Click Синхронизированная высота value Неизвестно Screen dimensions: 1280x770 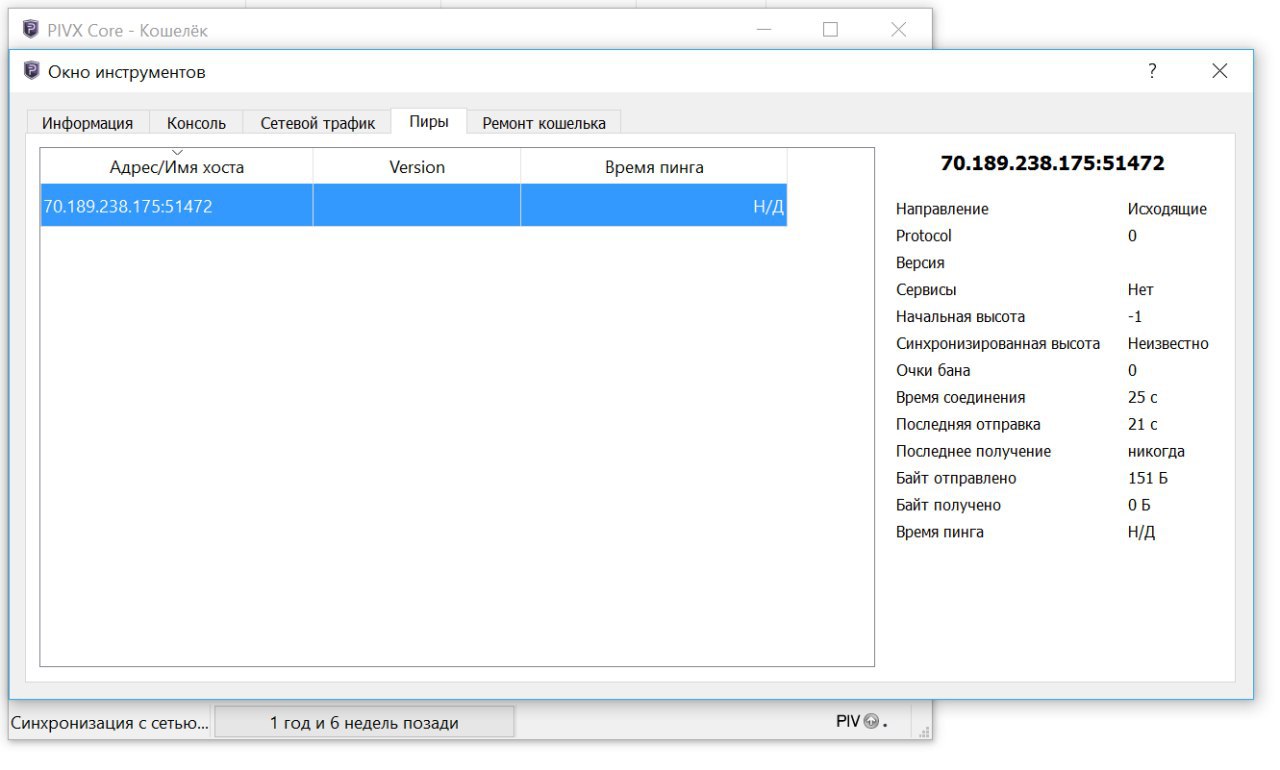[x=1168, y=344]
